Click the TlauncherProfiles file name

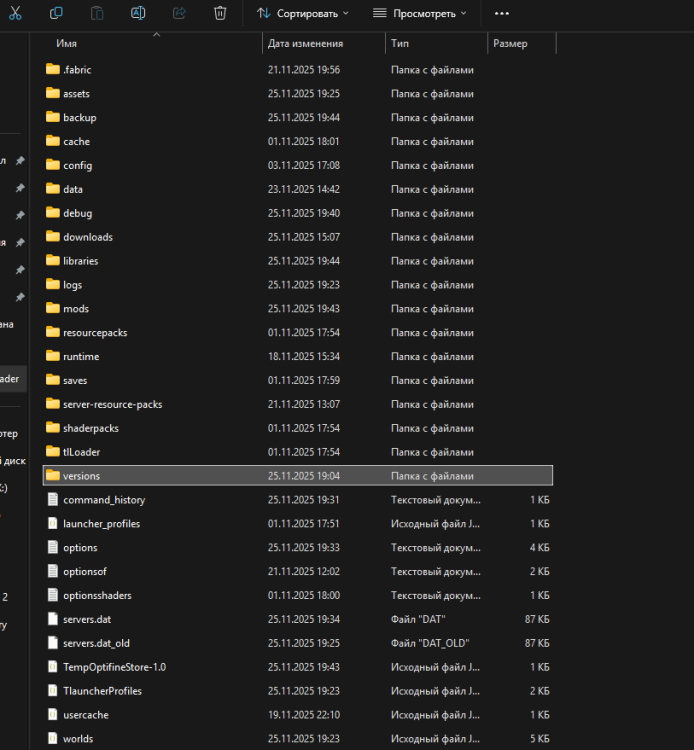(102, 691)
